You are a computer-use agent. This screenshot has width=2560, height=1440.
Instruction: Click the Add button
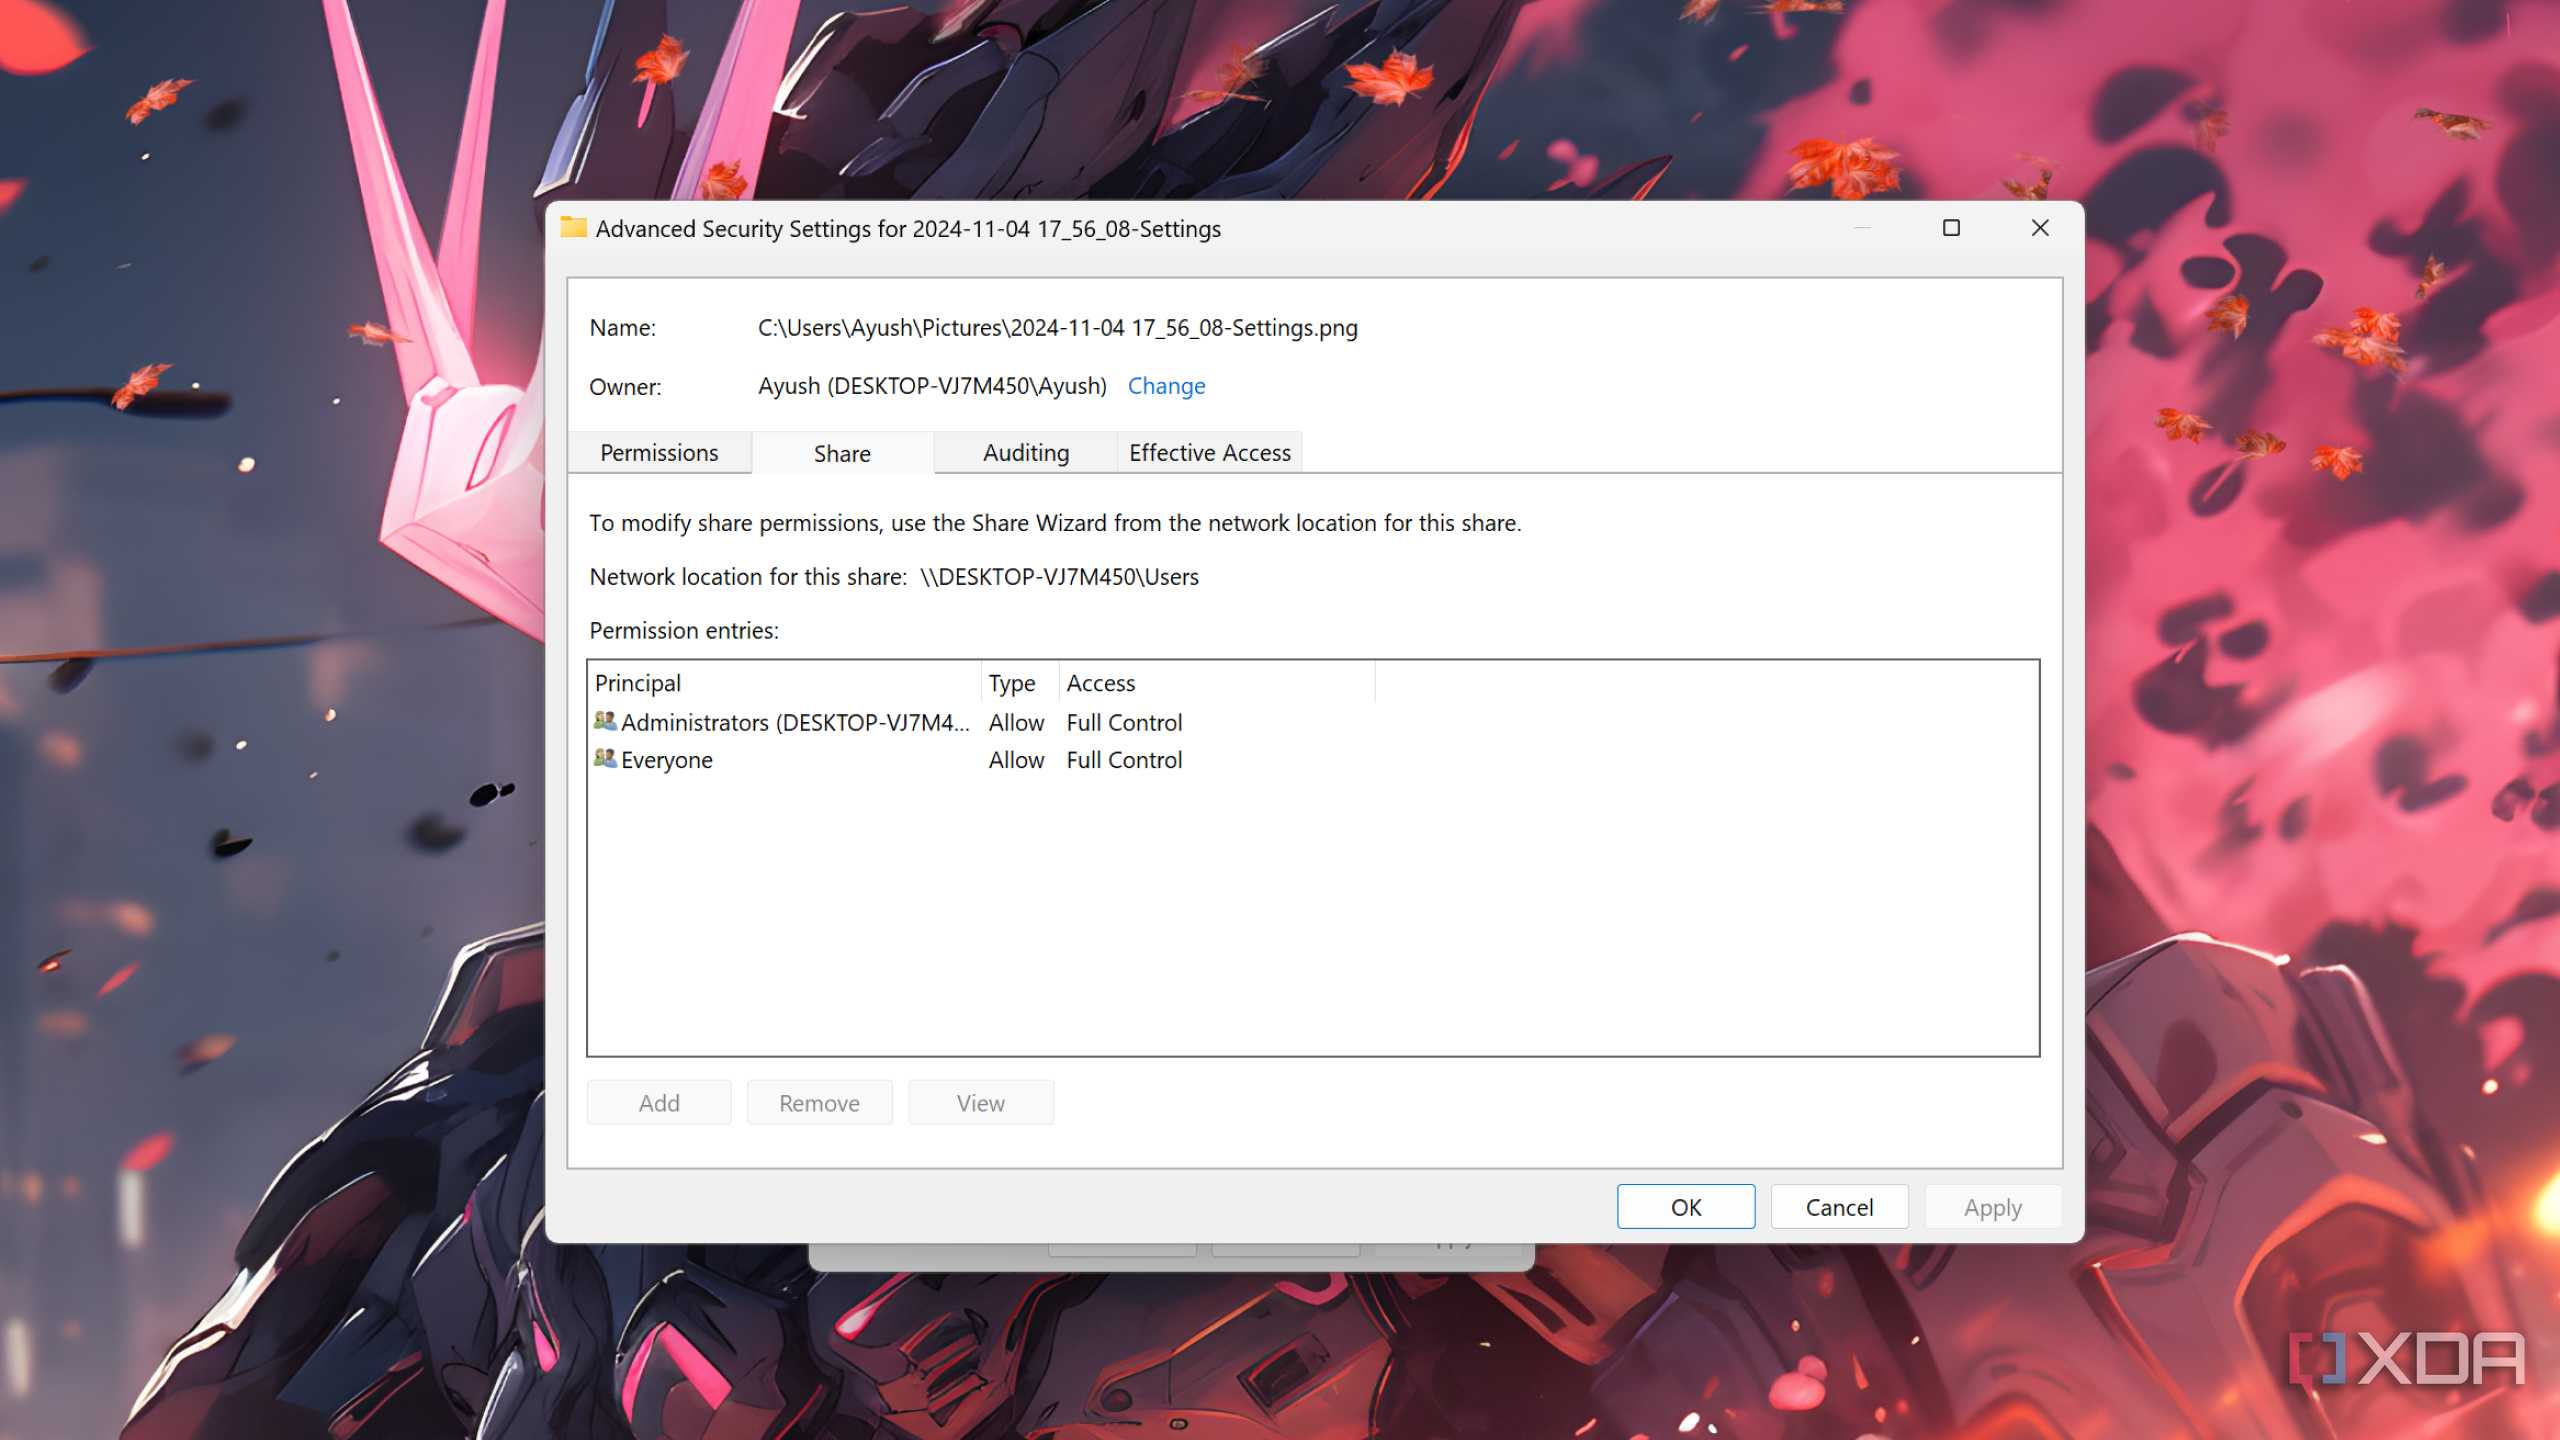point(659,1103)
